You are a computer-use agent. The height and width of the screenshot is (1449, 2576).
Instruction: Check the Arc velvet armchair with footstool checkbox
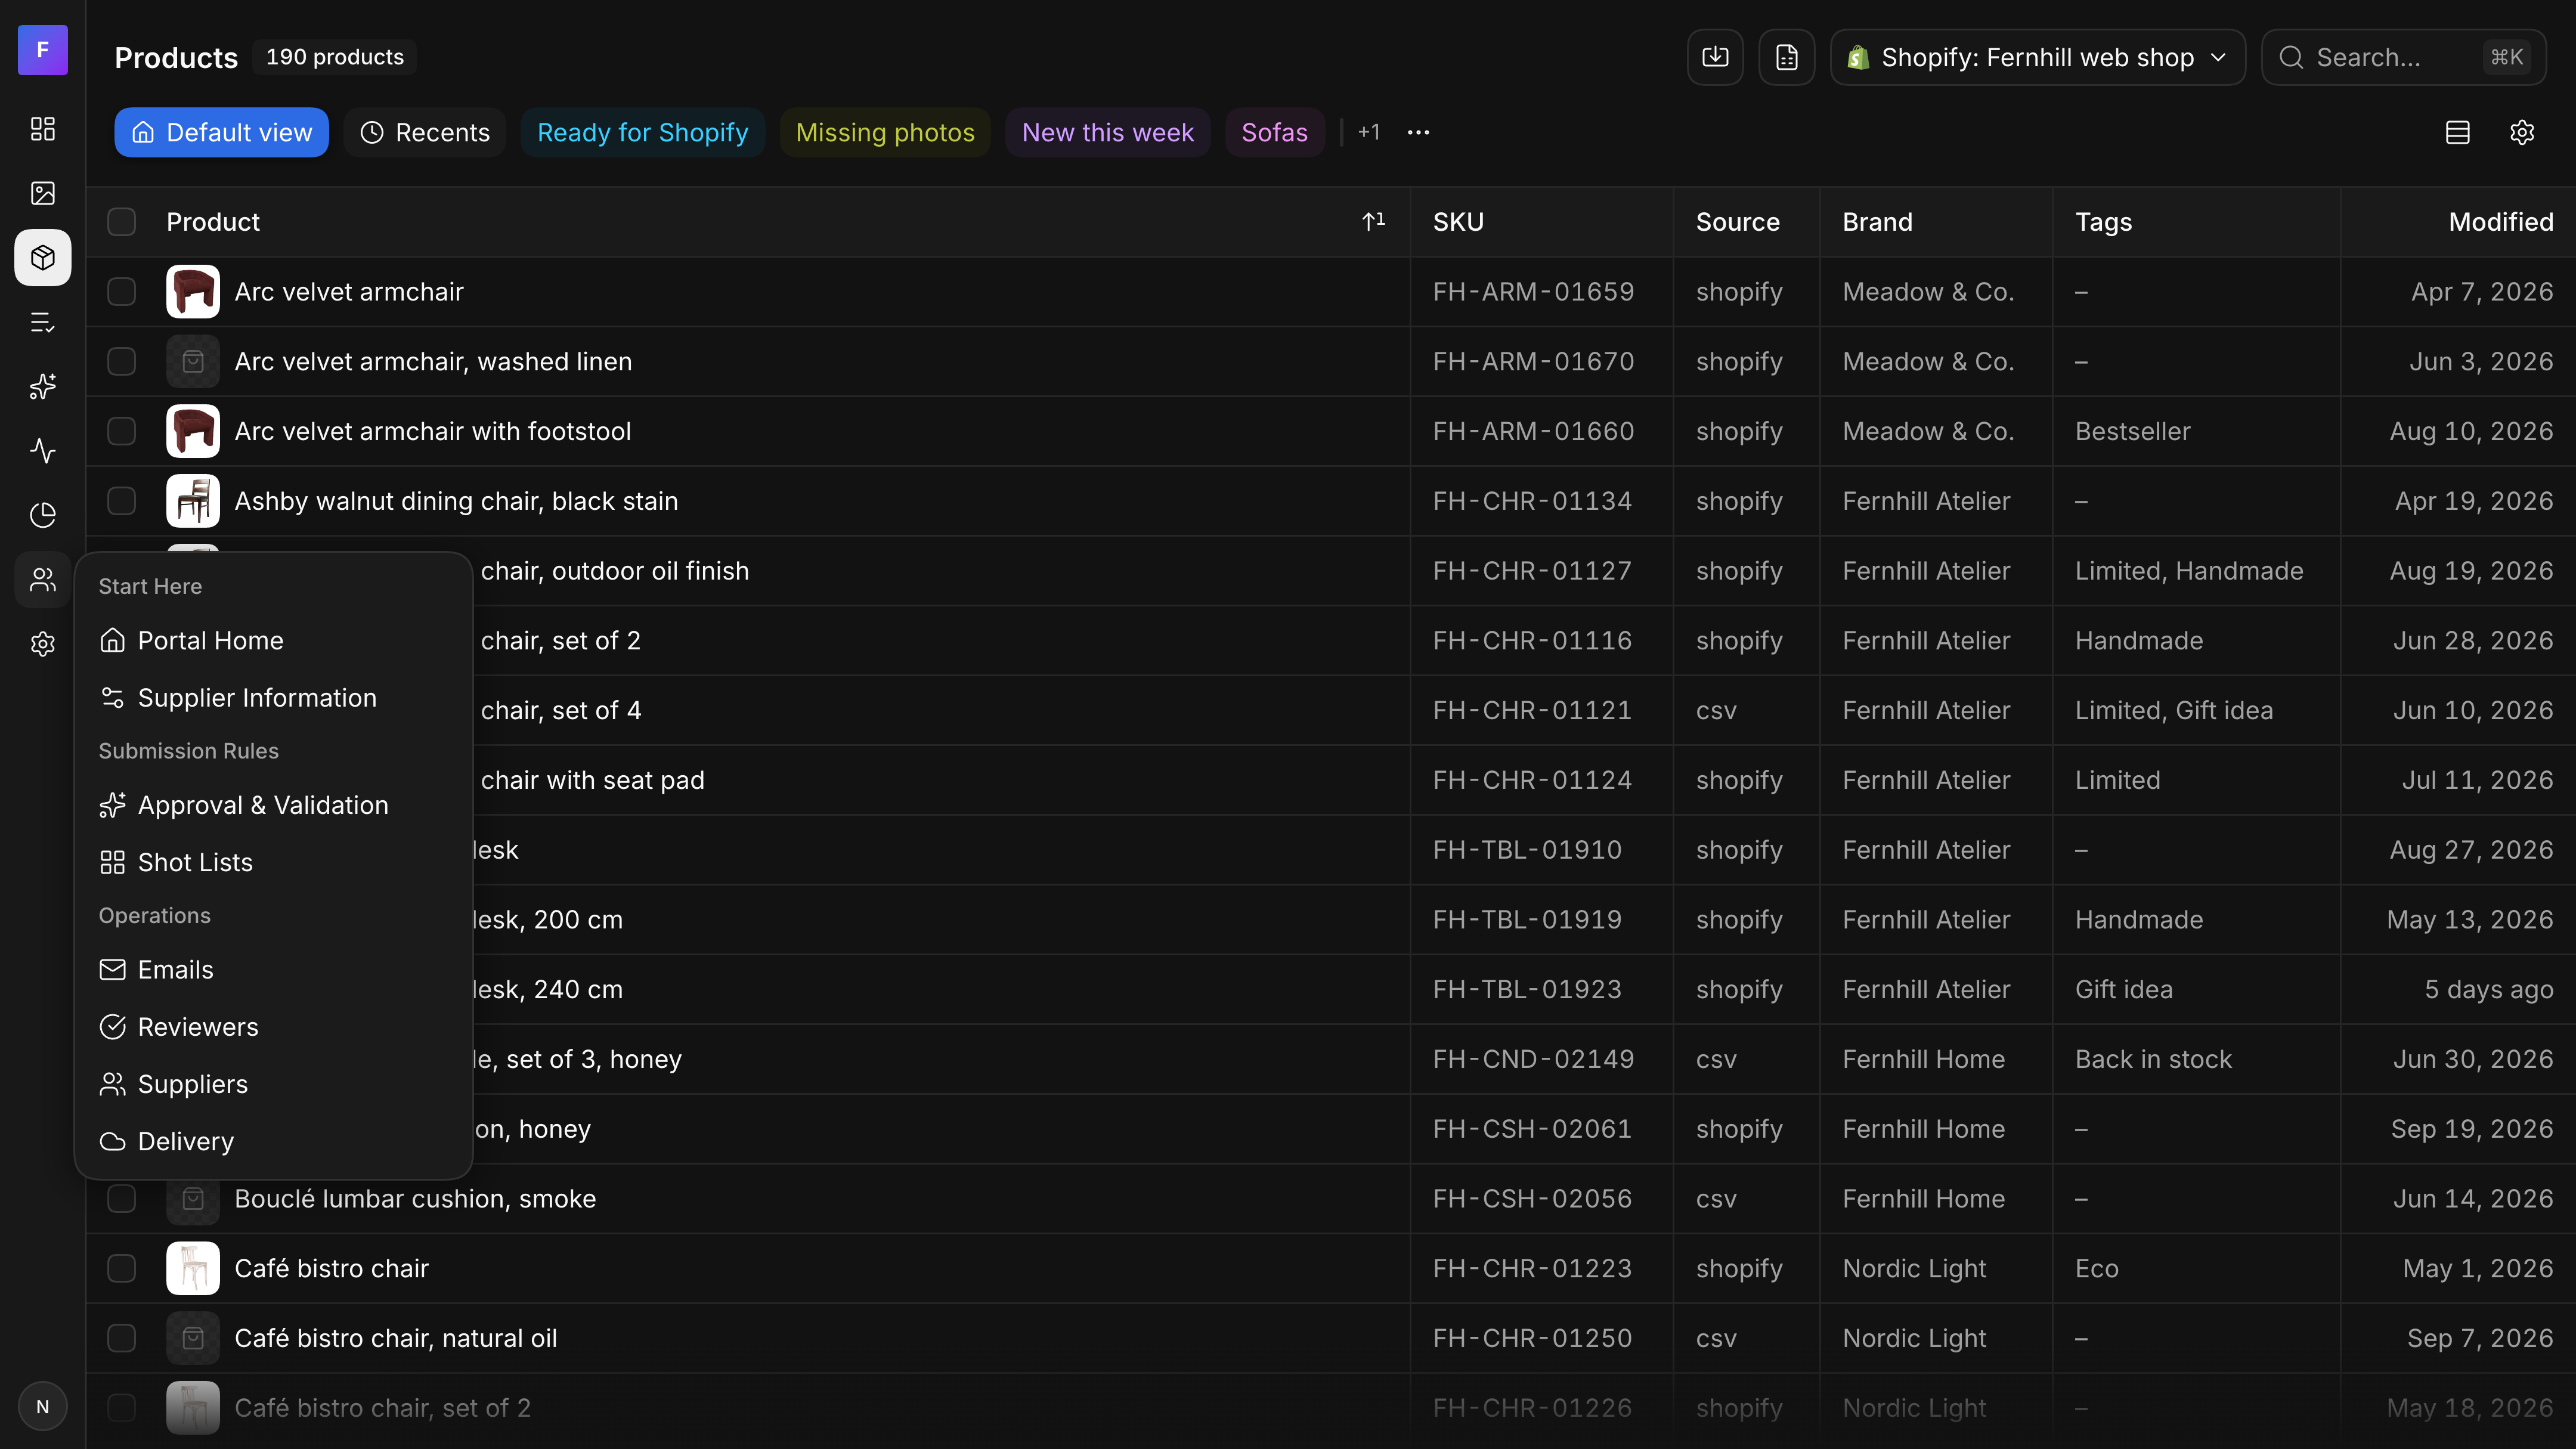tap(122, 431)
